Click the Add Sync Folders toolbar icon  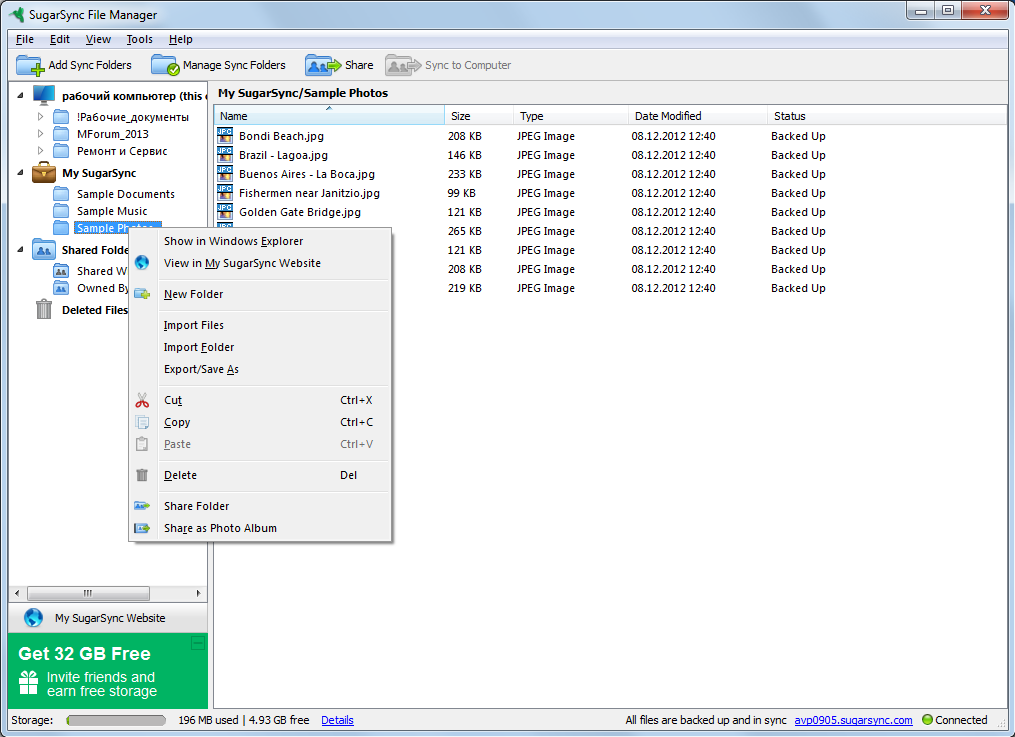30,65
